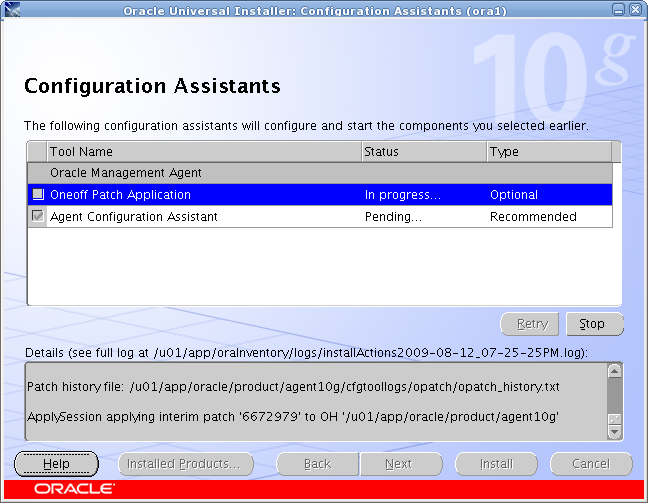Viewport: 648px width, 503px height.
Task: Click the installer window icon in title bar
Action: coord(12,9)
